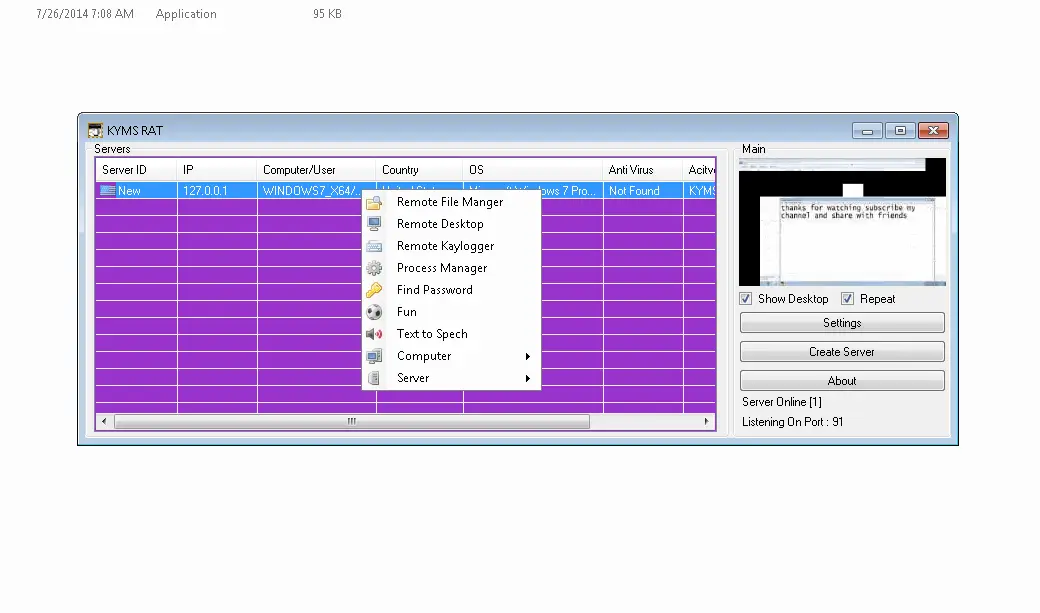Click the Computer monitor icon in the menu
1040x613 pixels.
(374, 356)
